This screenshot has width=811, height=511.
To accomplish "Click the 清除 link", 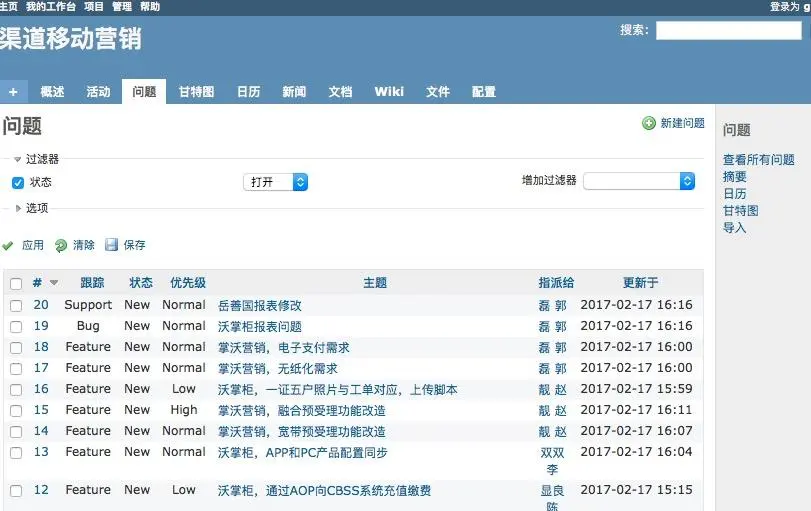I will [x=84, y=245].
